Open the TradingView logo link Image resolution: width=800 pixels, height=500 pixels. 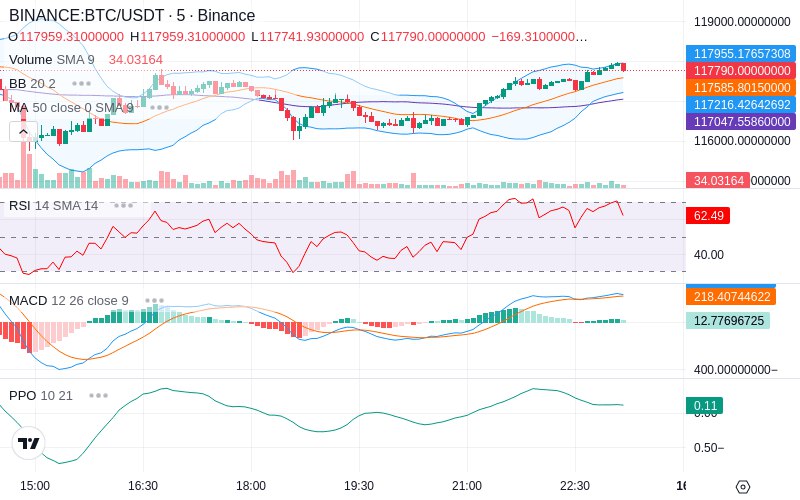coord(29,443)
